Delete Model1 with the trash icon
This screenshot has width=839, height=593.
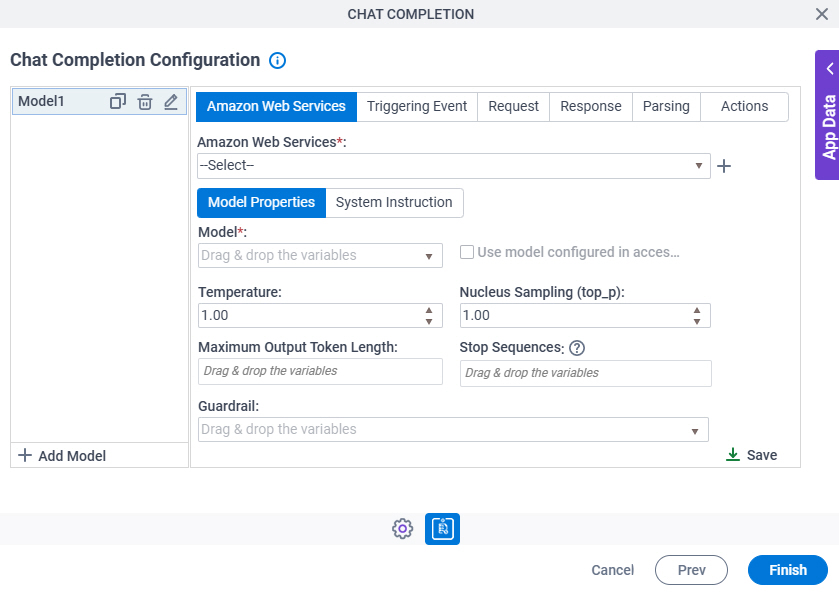[144, 101]
